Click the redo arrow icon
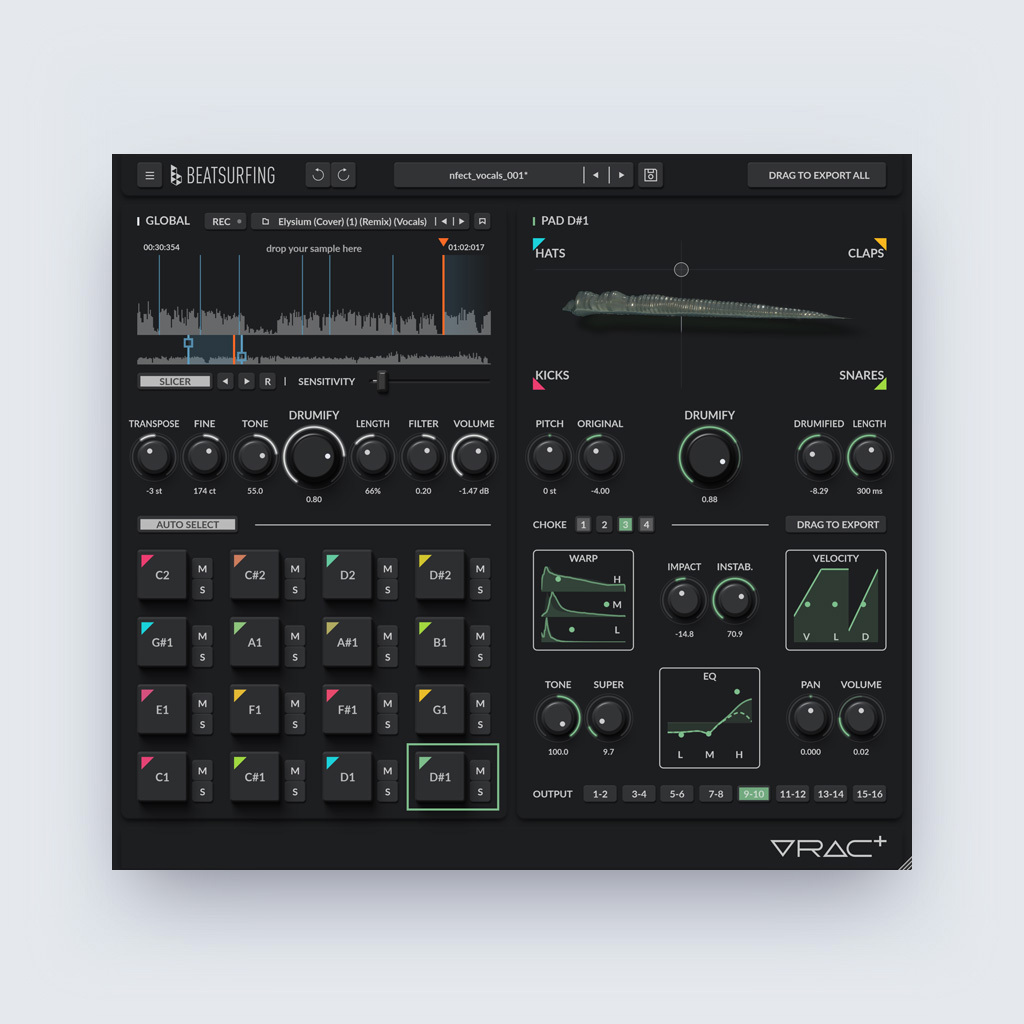Image resolution: width=1024 pixels, height=1024 pixels. tap(344, 175)
